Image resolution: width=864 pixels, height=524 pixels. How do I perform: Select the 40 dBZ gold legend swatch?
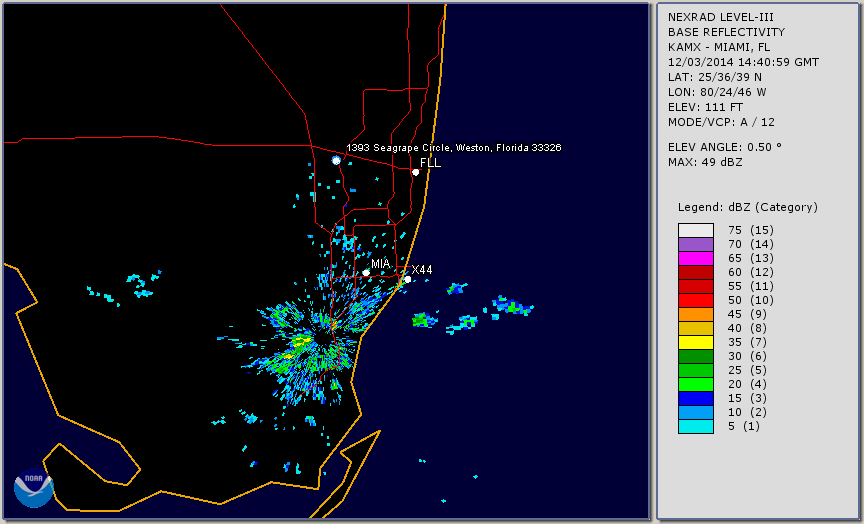[x=696, y=328]
